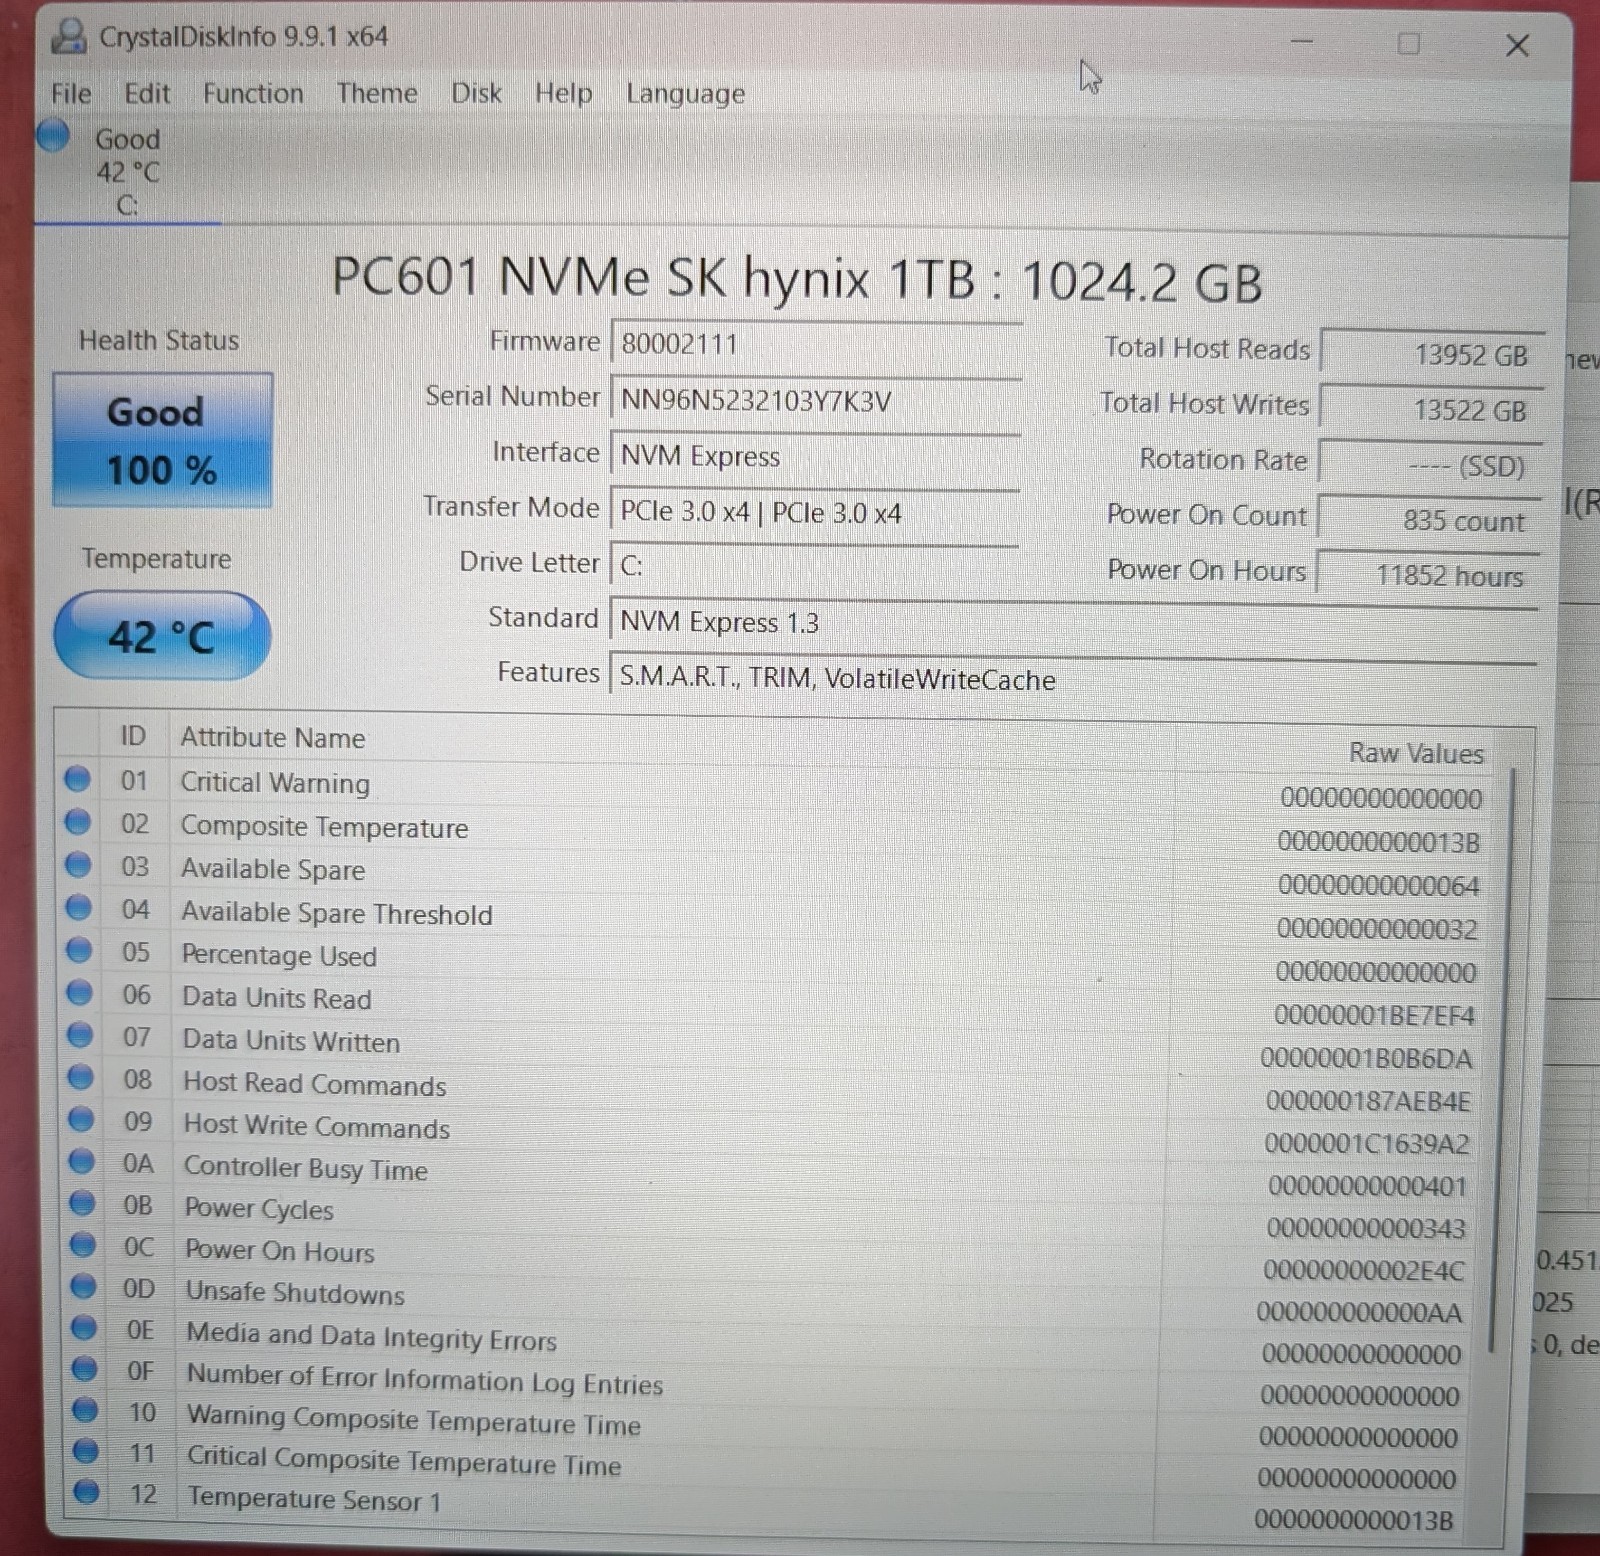Click raw value 000000000000AA
The width and height of the screenshot is (1600, 1556).
pos(1359,1312)
